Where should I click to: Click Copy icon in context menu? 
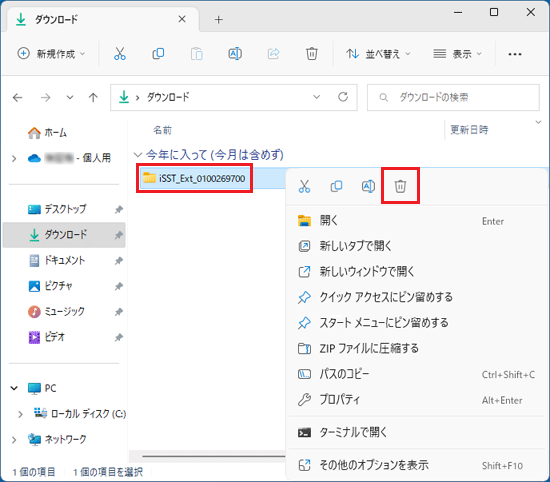336,186
